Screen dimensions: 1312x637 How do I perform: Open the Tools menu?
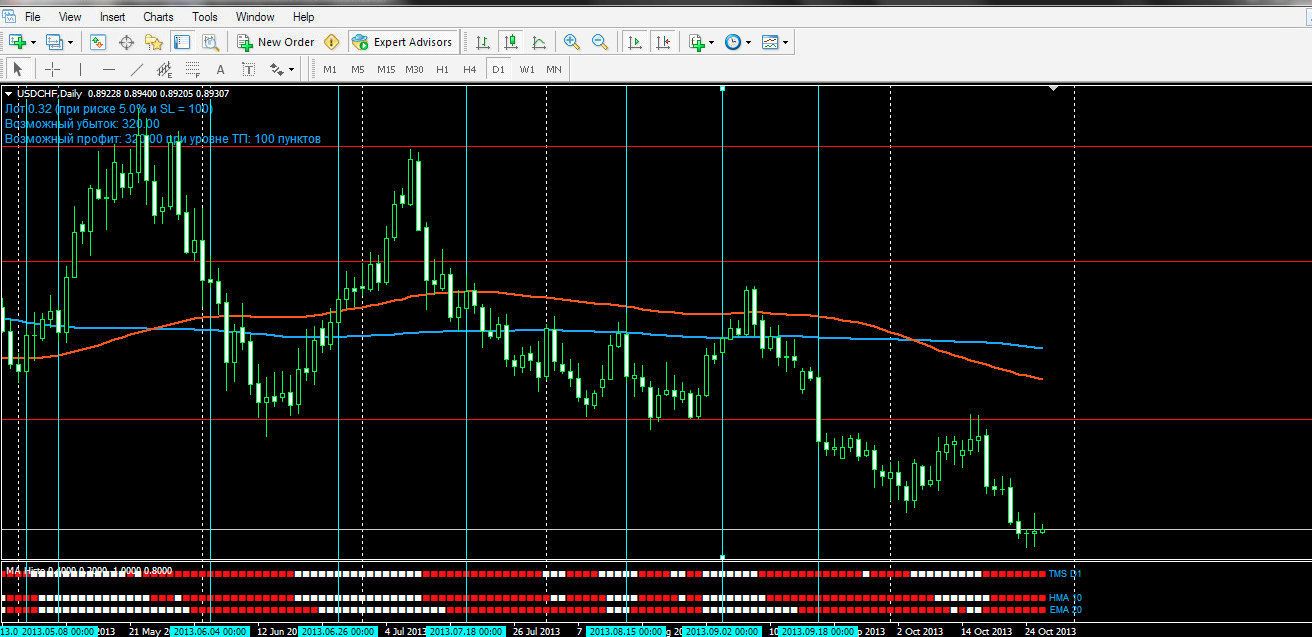click(x=205, y=17)
